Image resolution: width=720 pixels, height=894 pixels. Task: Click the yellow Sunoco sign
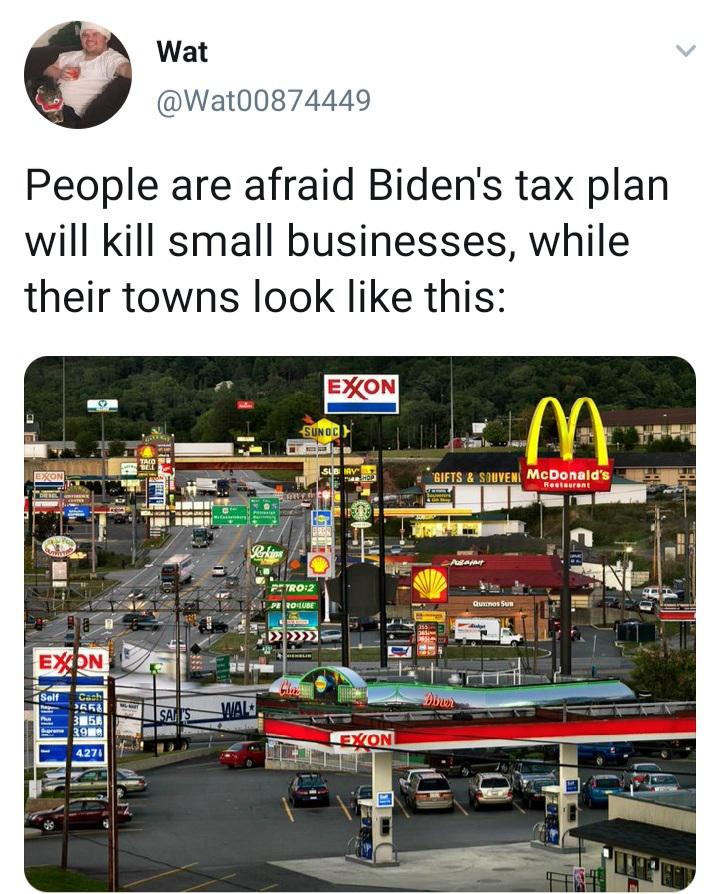pos(323,431)
